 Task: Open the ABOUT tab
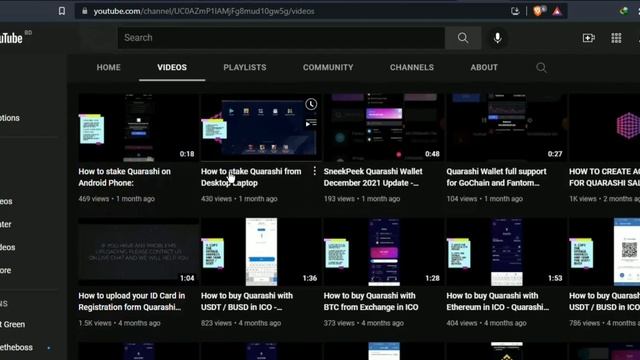click(x=484, y=67)
